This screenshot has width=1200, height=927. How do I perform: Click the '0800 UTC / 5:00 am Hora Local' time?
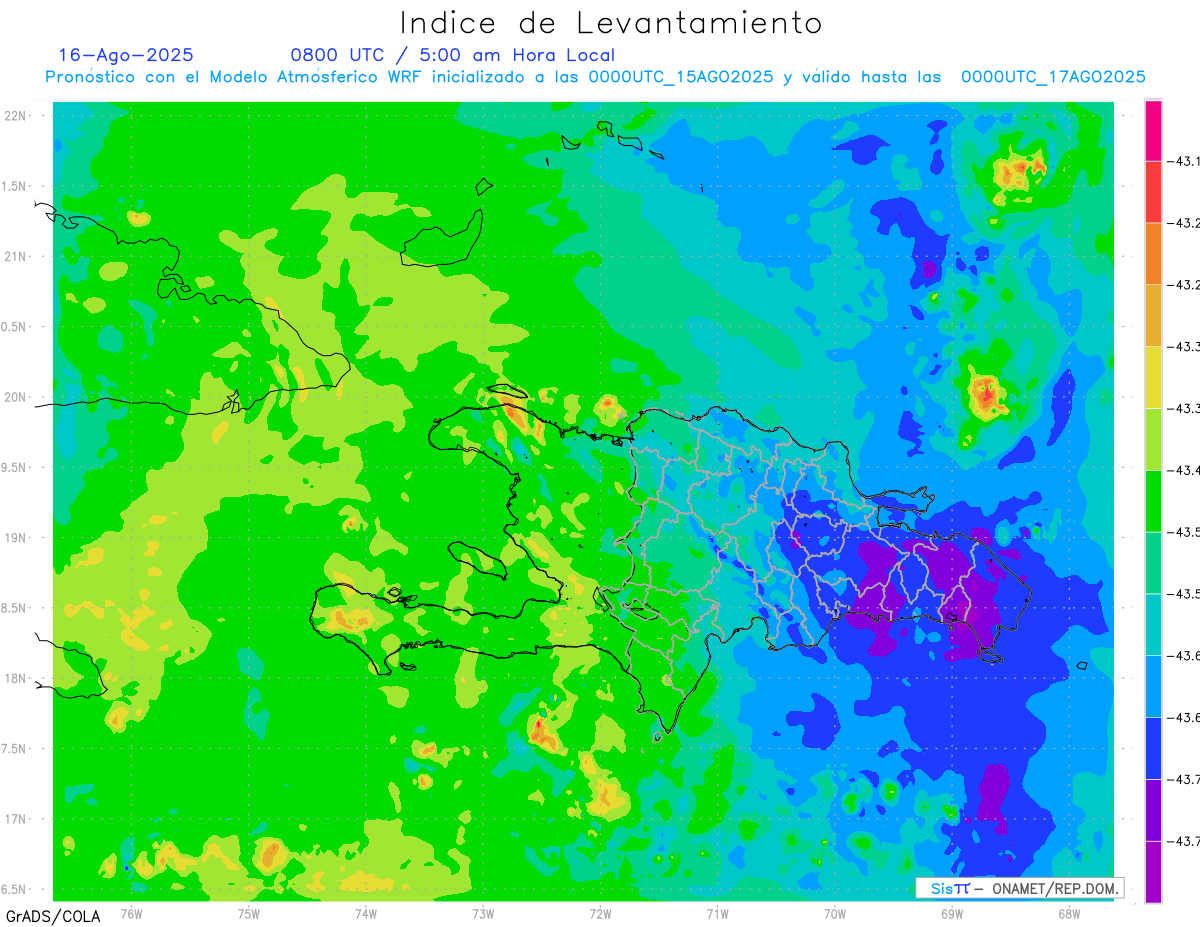(453, 56)
